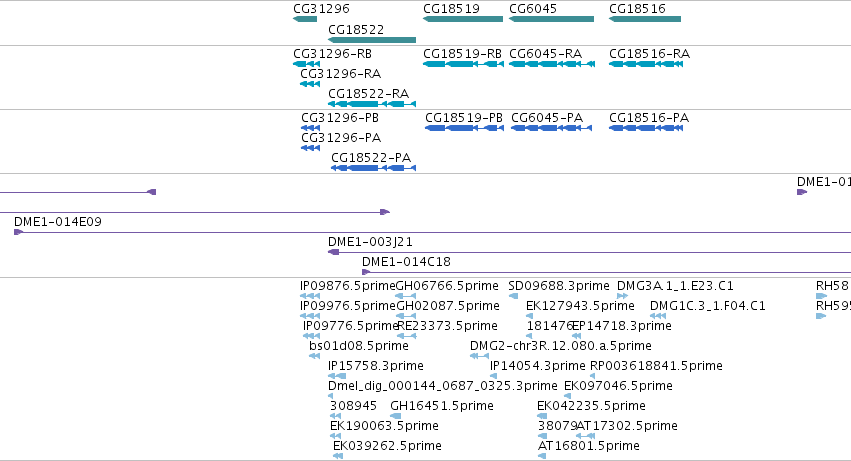This screenshot has width=851, height=461.
Task: Click the IP09876.5prime EST label
Action: [x=347, y=286]
